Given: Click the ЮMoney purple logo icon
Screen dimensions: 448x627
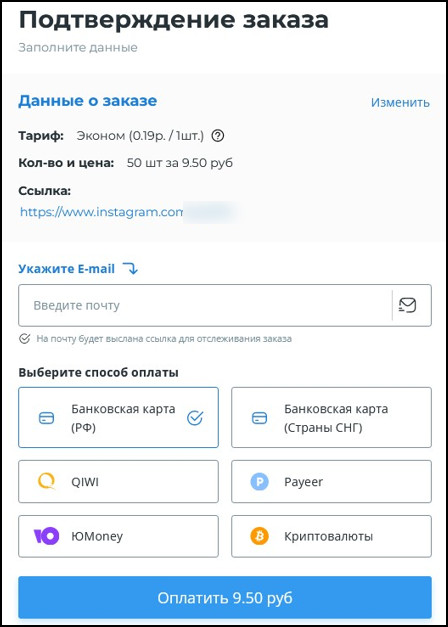Looking at the screenshot, I should (46, 536).
